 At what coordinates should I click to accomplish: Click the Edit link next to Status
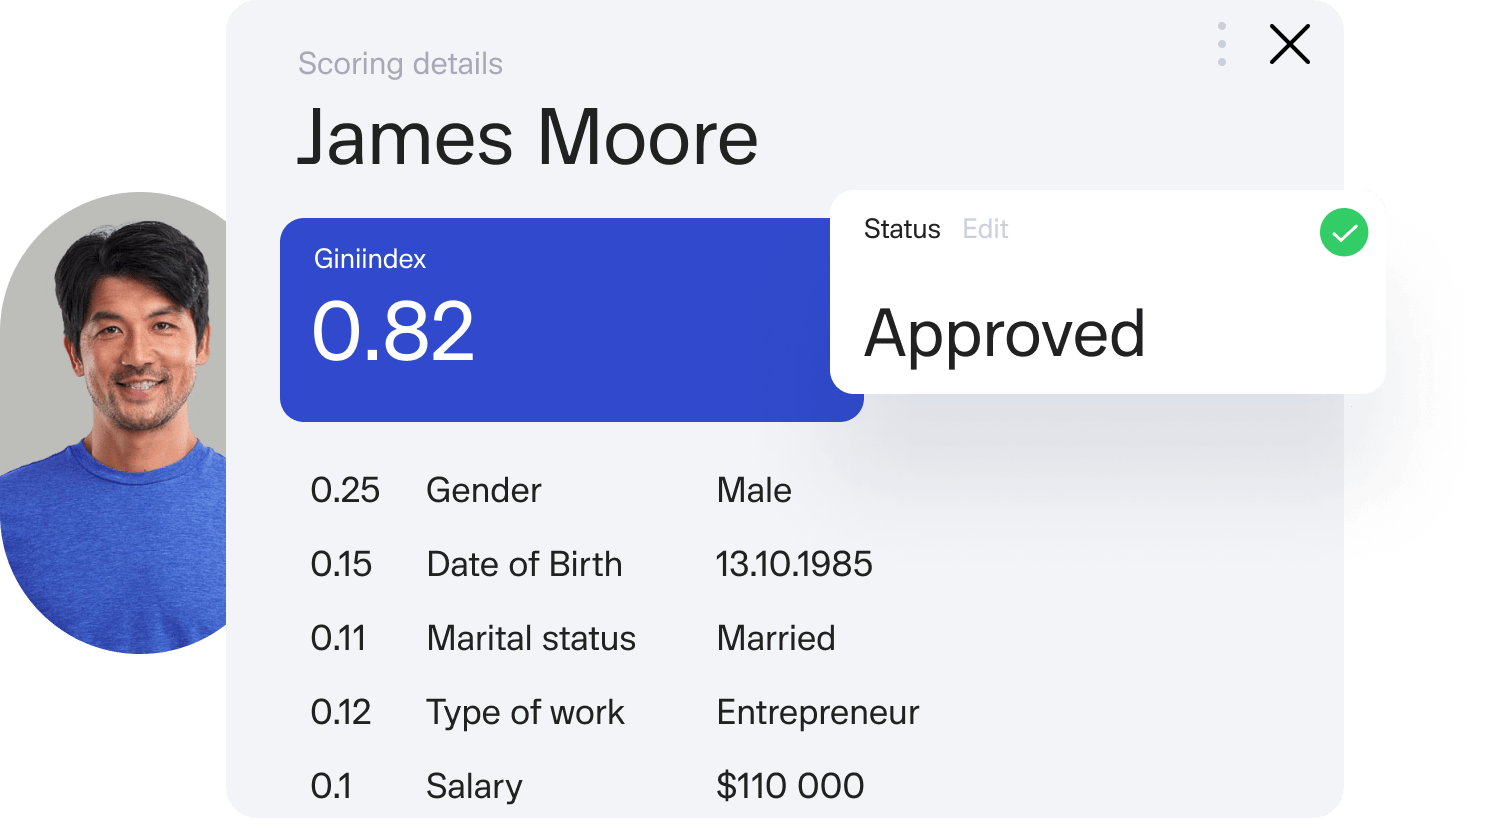coord(985,229)
